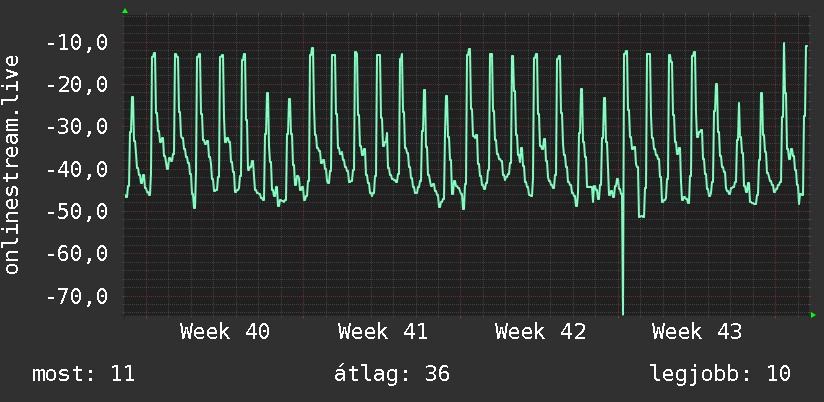Screen dimensions: 824x402
Task: Click the green arrow ending the x-axis
Action: click(x=813, y=315)
